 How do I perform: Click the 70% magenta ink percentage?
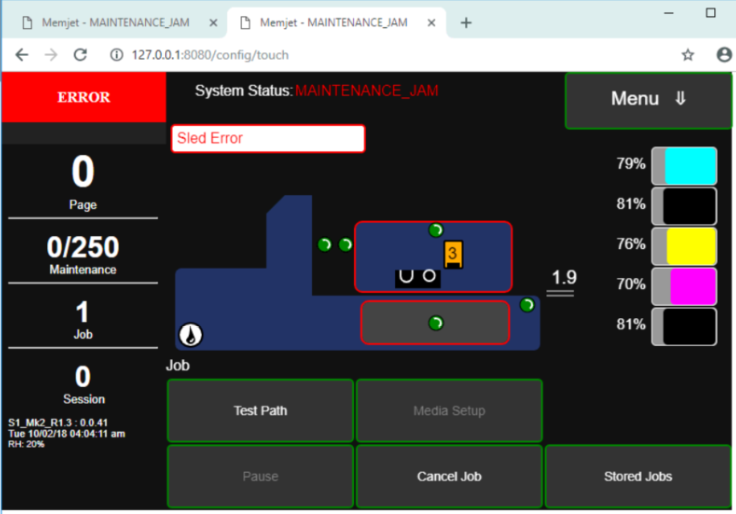[x=631, y=284]
